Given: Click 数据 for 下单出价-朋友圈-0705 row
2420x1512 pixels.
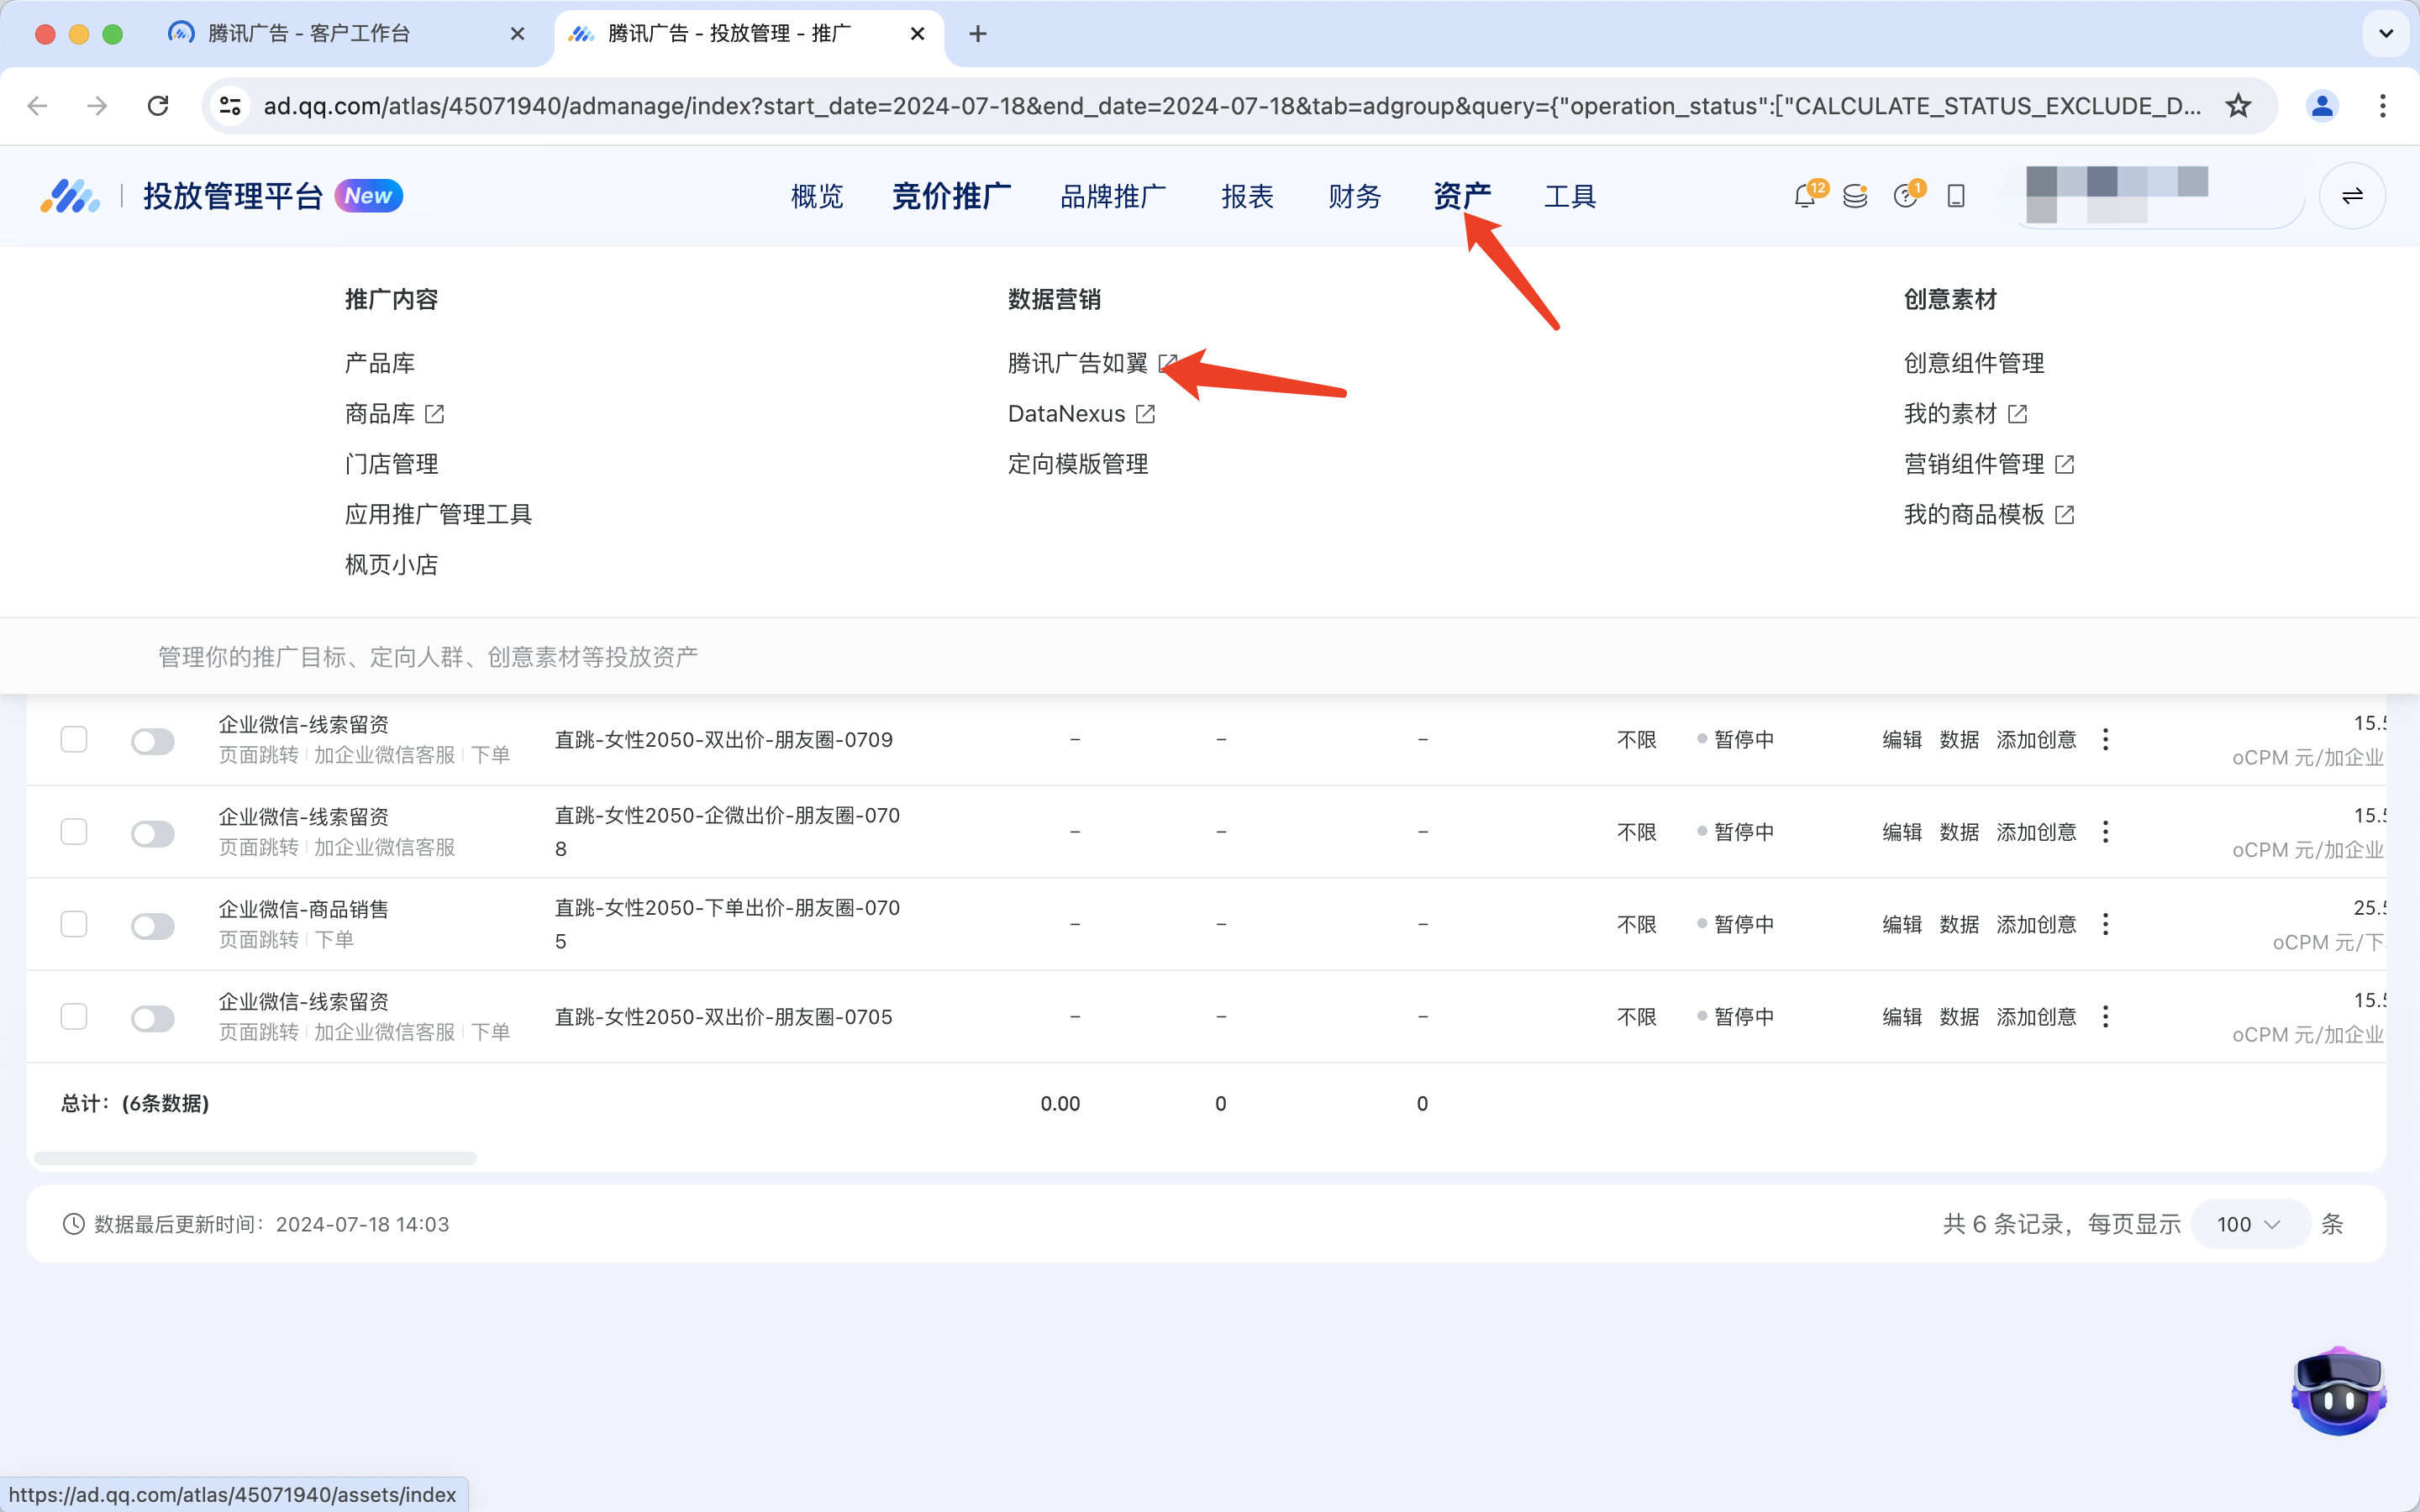Looking at the screenshot, I should point(1959,924).
